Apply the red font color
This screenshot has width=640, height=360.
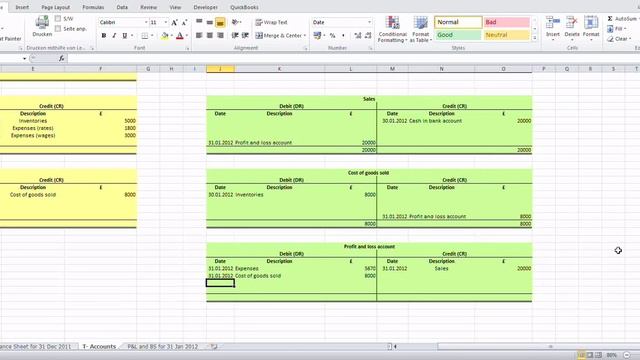click(180, 36)
